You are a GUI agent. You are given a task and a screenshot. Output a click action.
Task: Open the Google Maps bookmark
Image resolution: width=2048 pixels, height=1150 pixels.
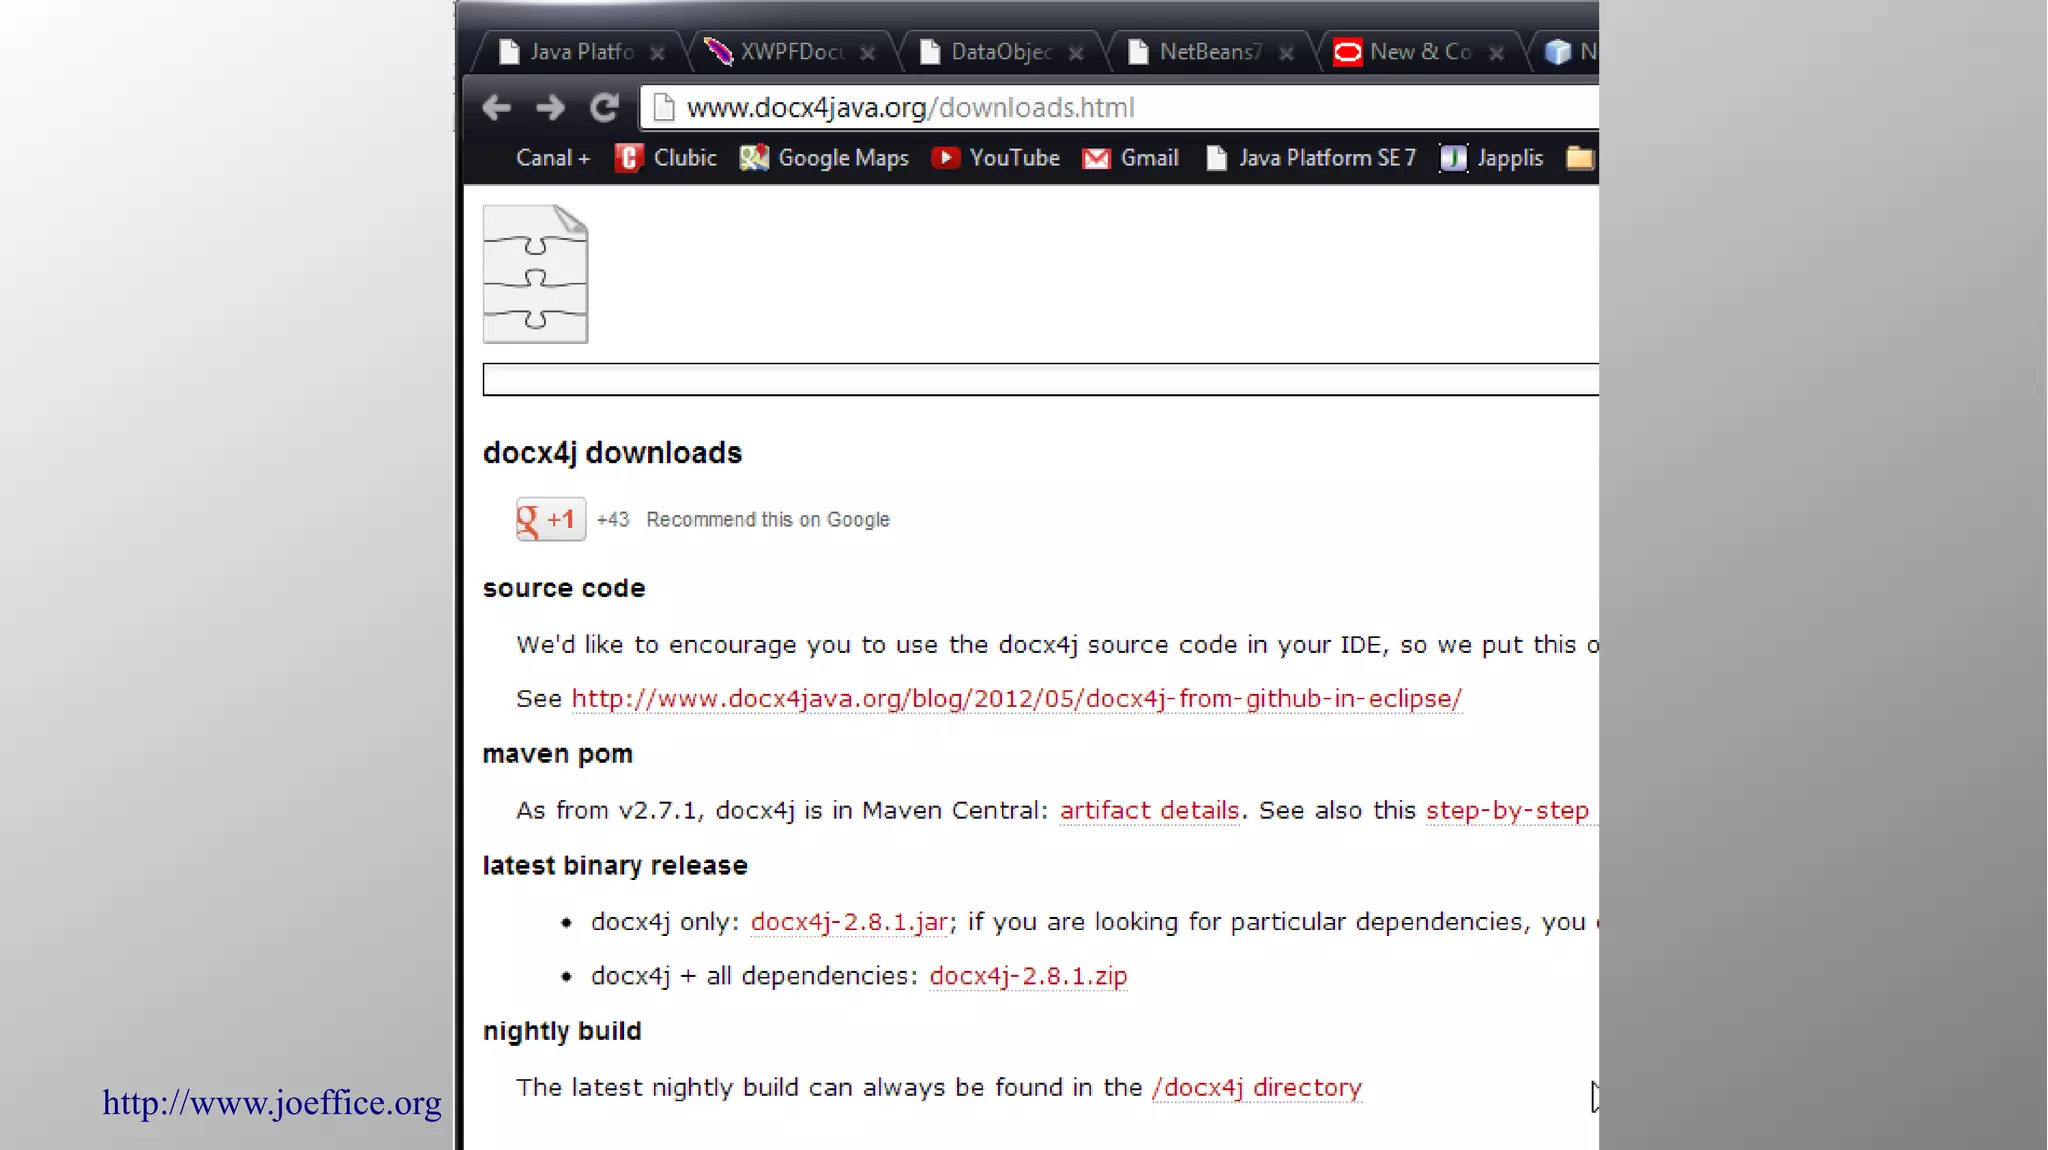click(x=825, y=158)
